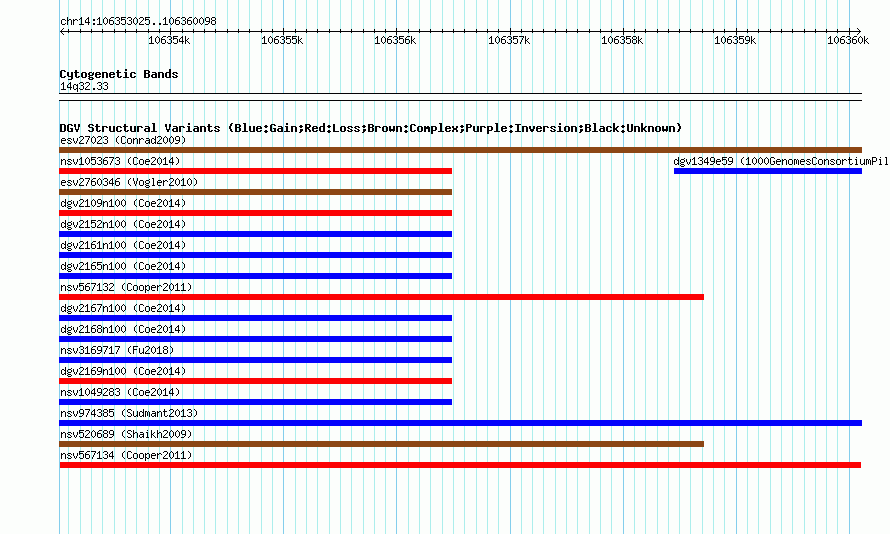Select the 14q32.33 band label

84,87
